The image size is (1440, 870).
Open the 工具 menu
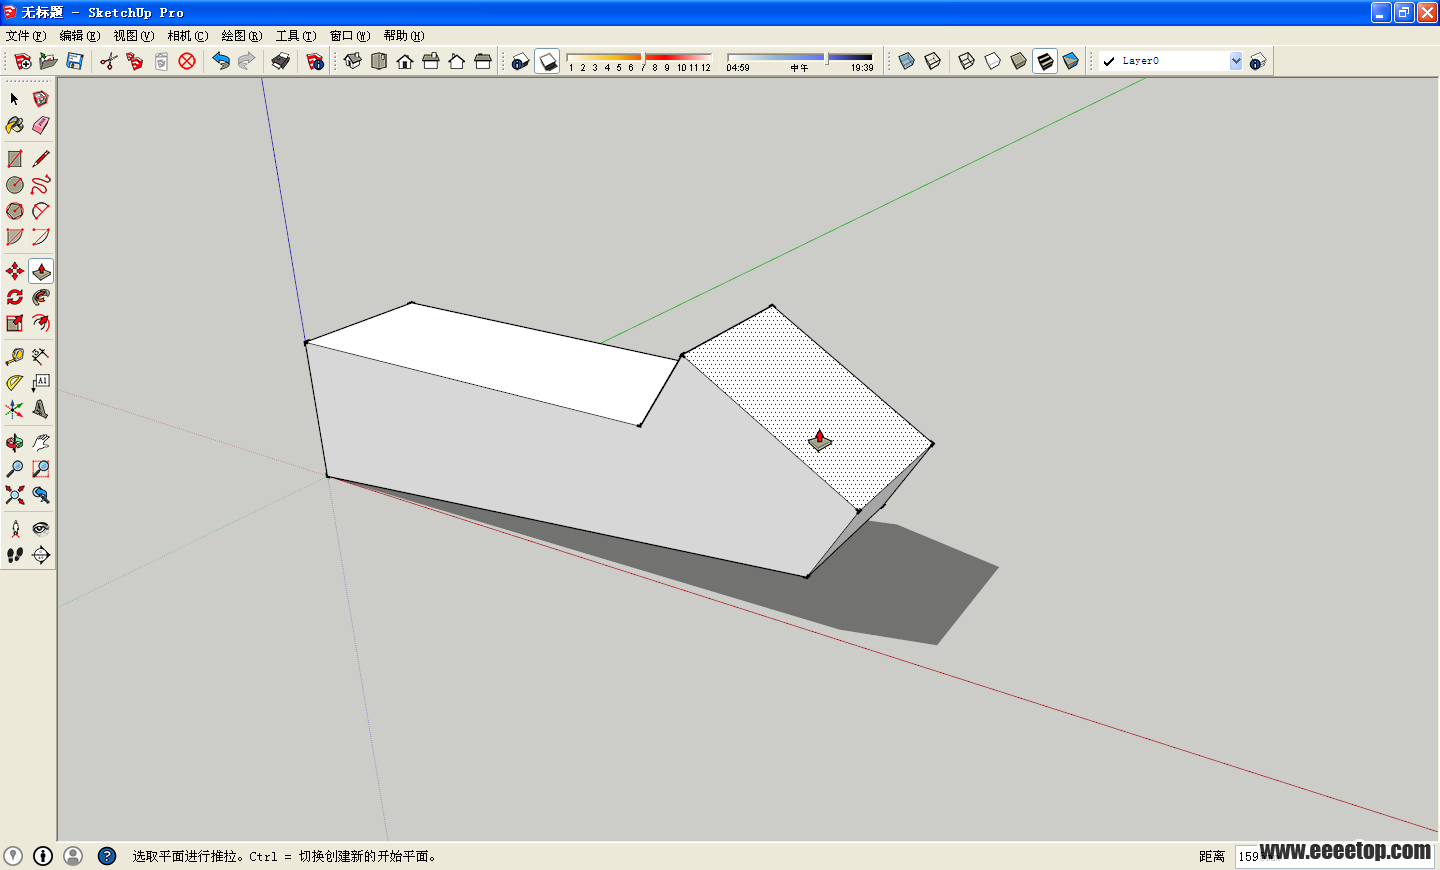tap(296, 36)
